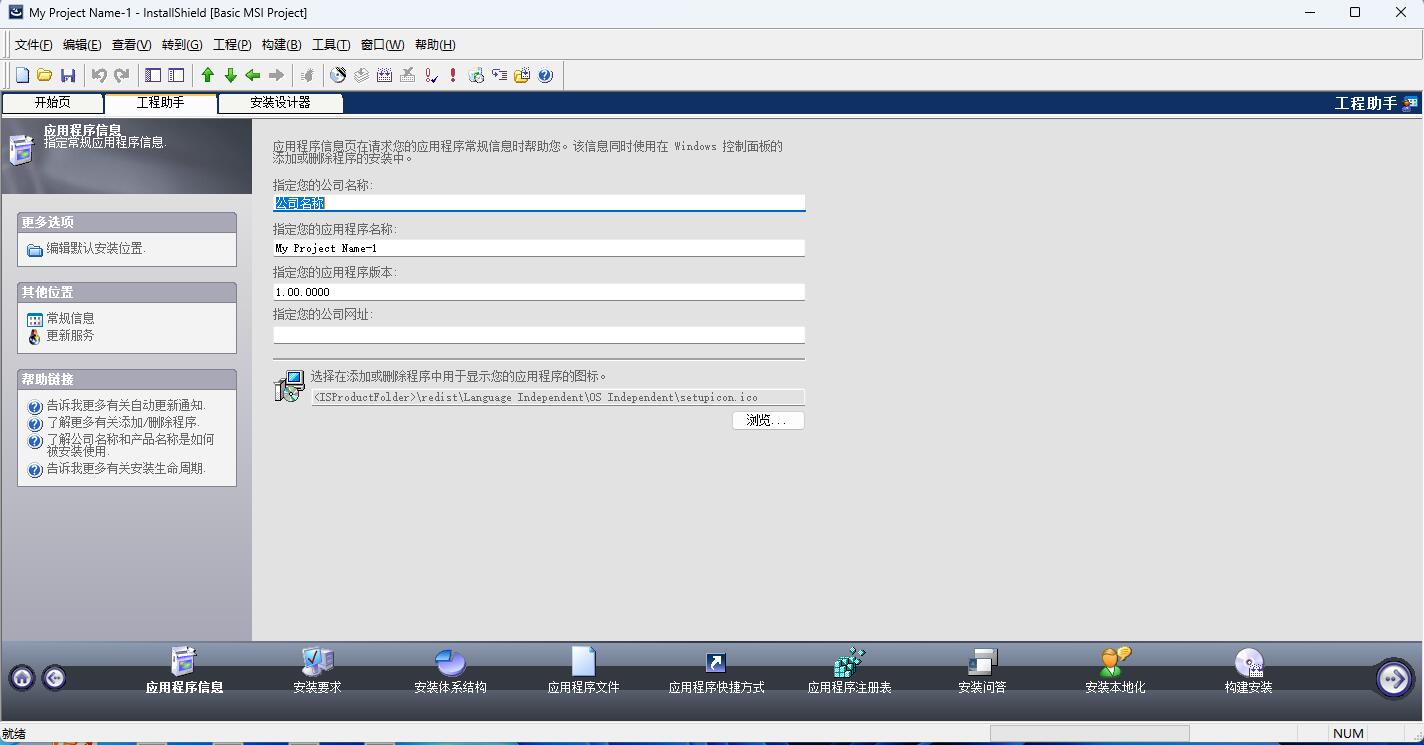
Task: Click the green down arrow toolbar icon
Action: (230, 75)
